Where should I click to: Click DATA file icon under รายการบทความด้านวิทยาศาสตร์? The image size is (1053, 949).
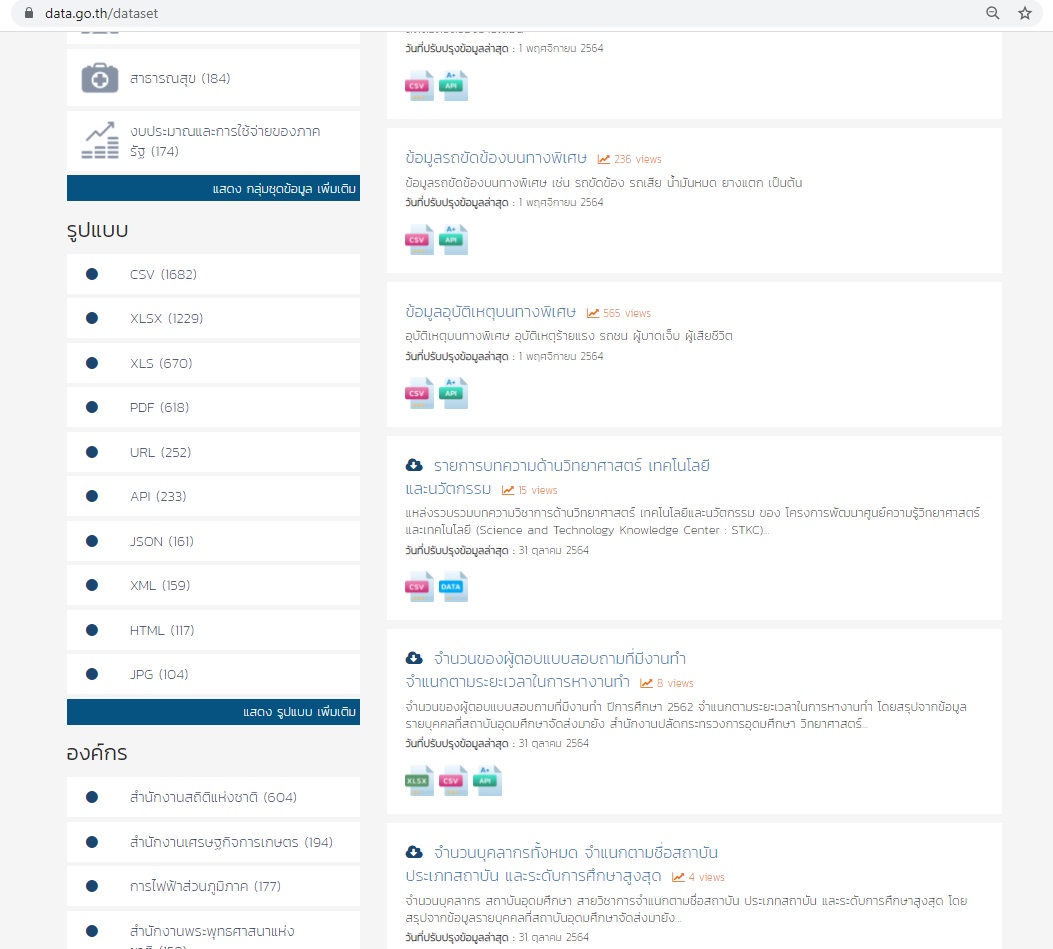[453, 587]
